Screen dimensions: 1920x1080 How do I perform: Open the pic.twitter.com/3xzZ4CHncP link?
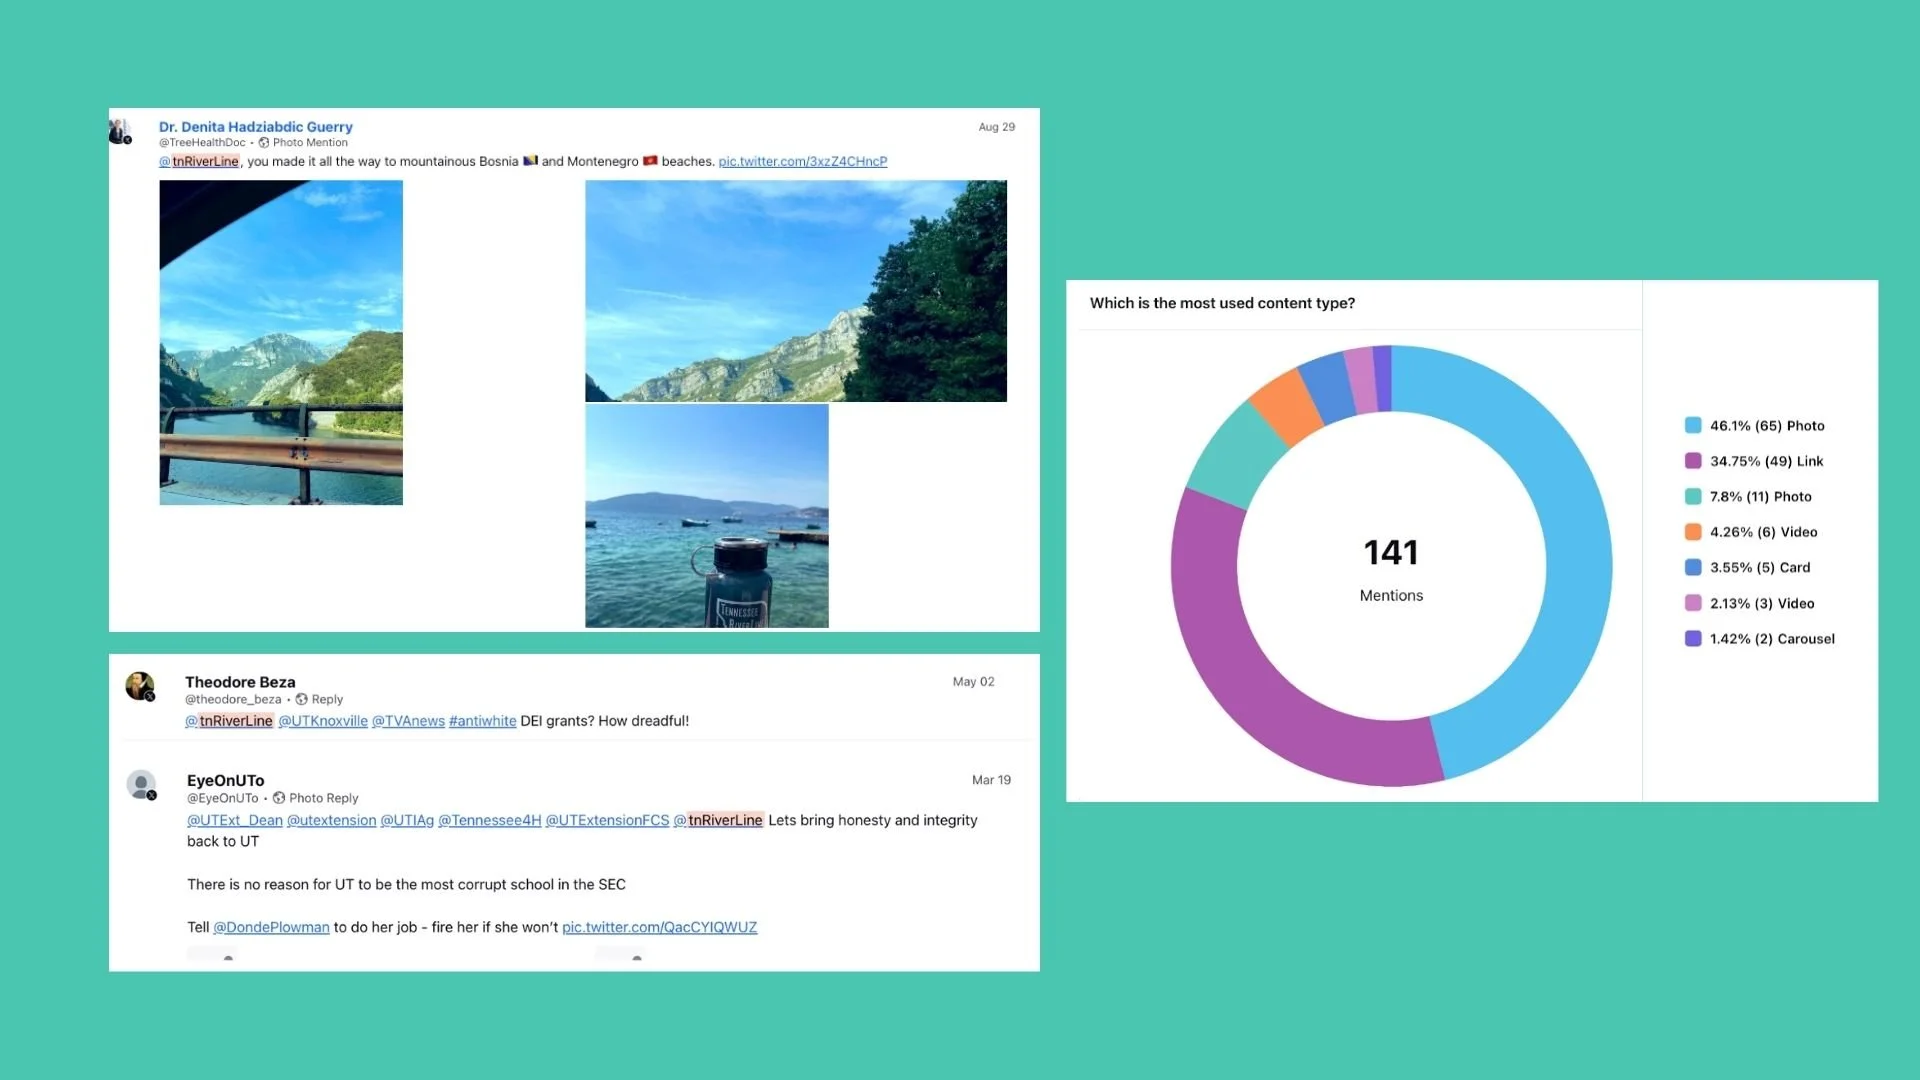click(x=802, y=162)
